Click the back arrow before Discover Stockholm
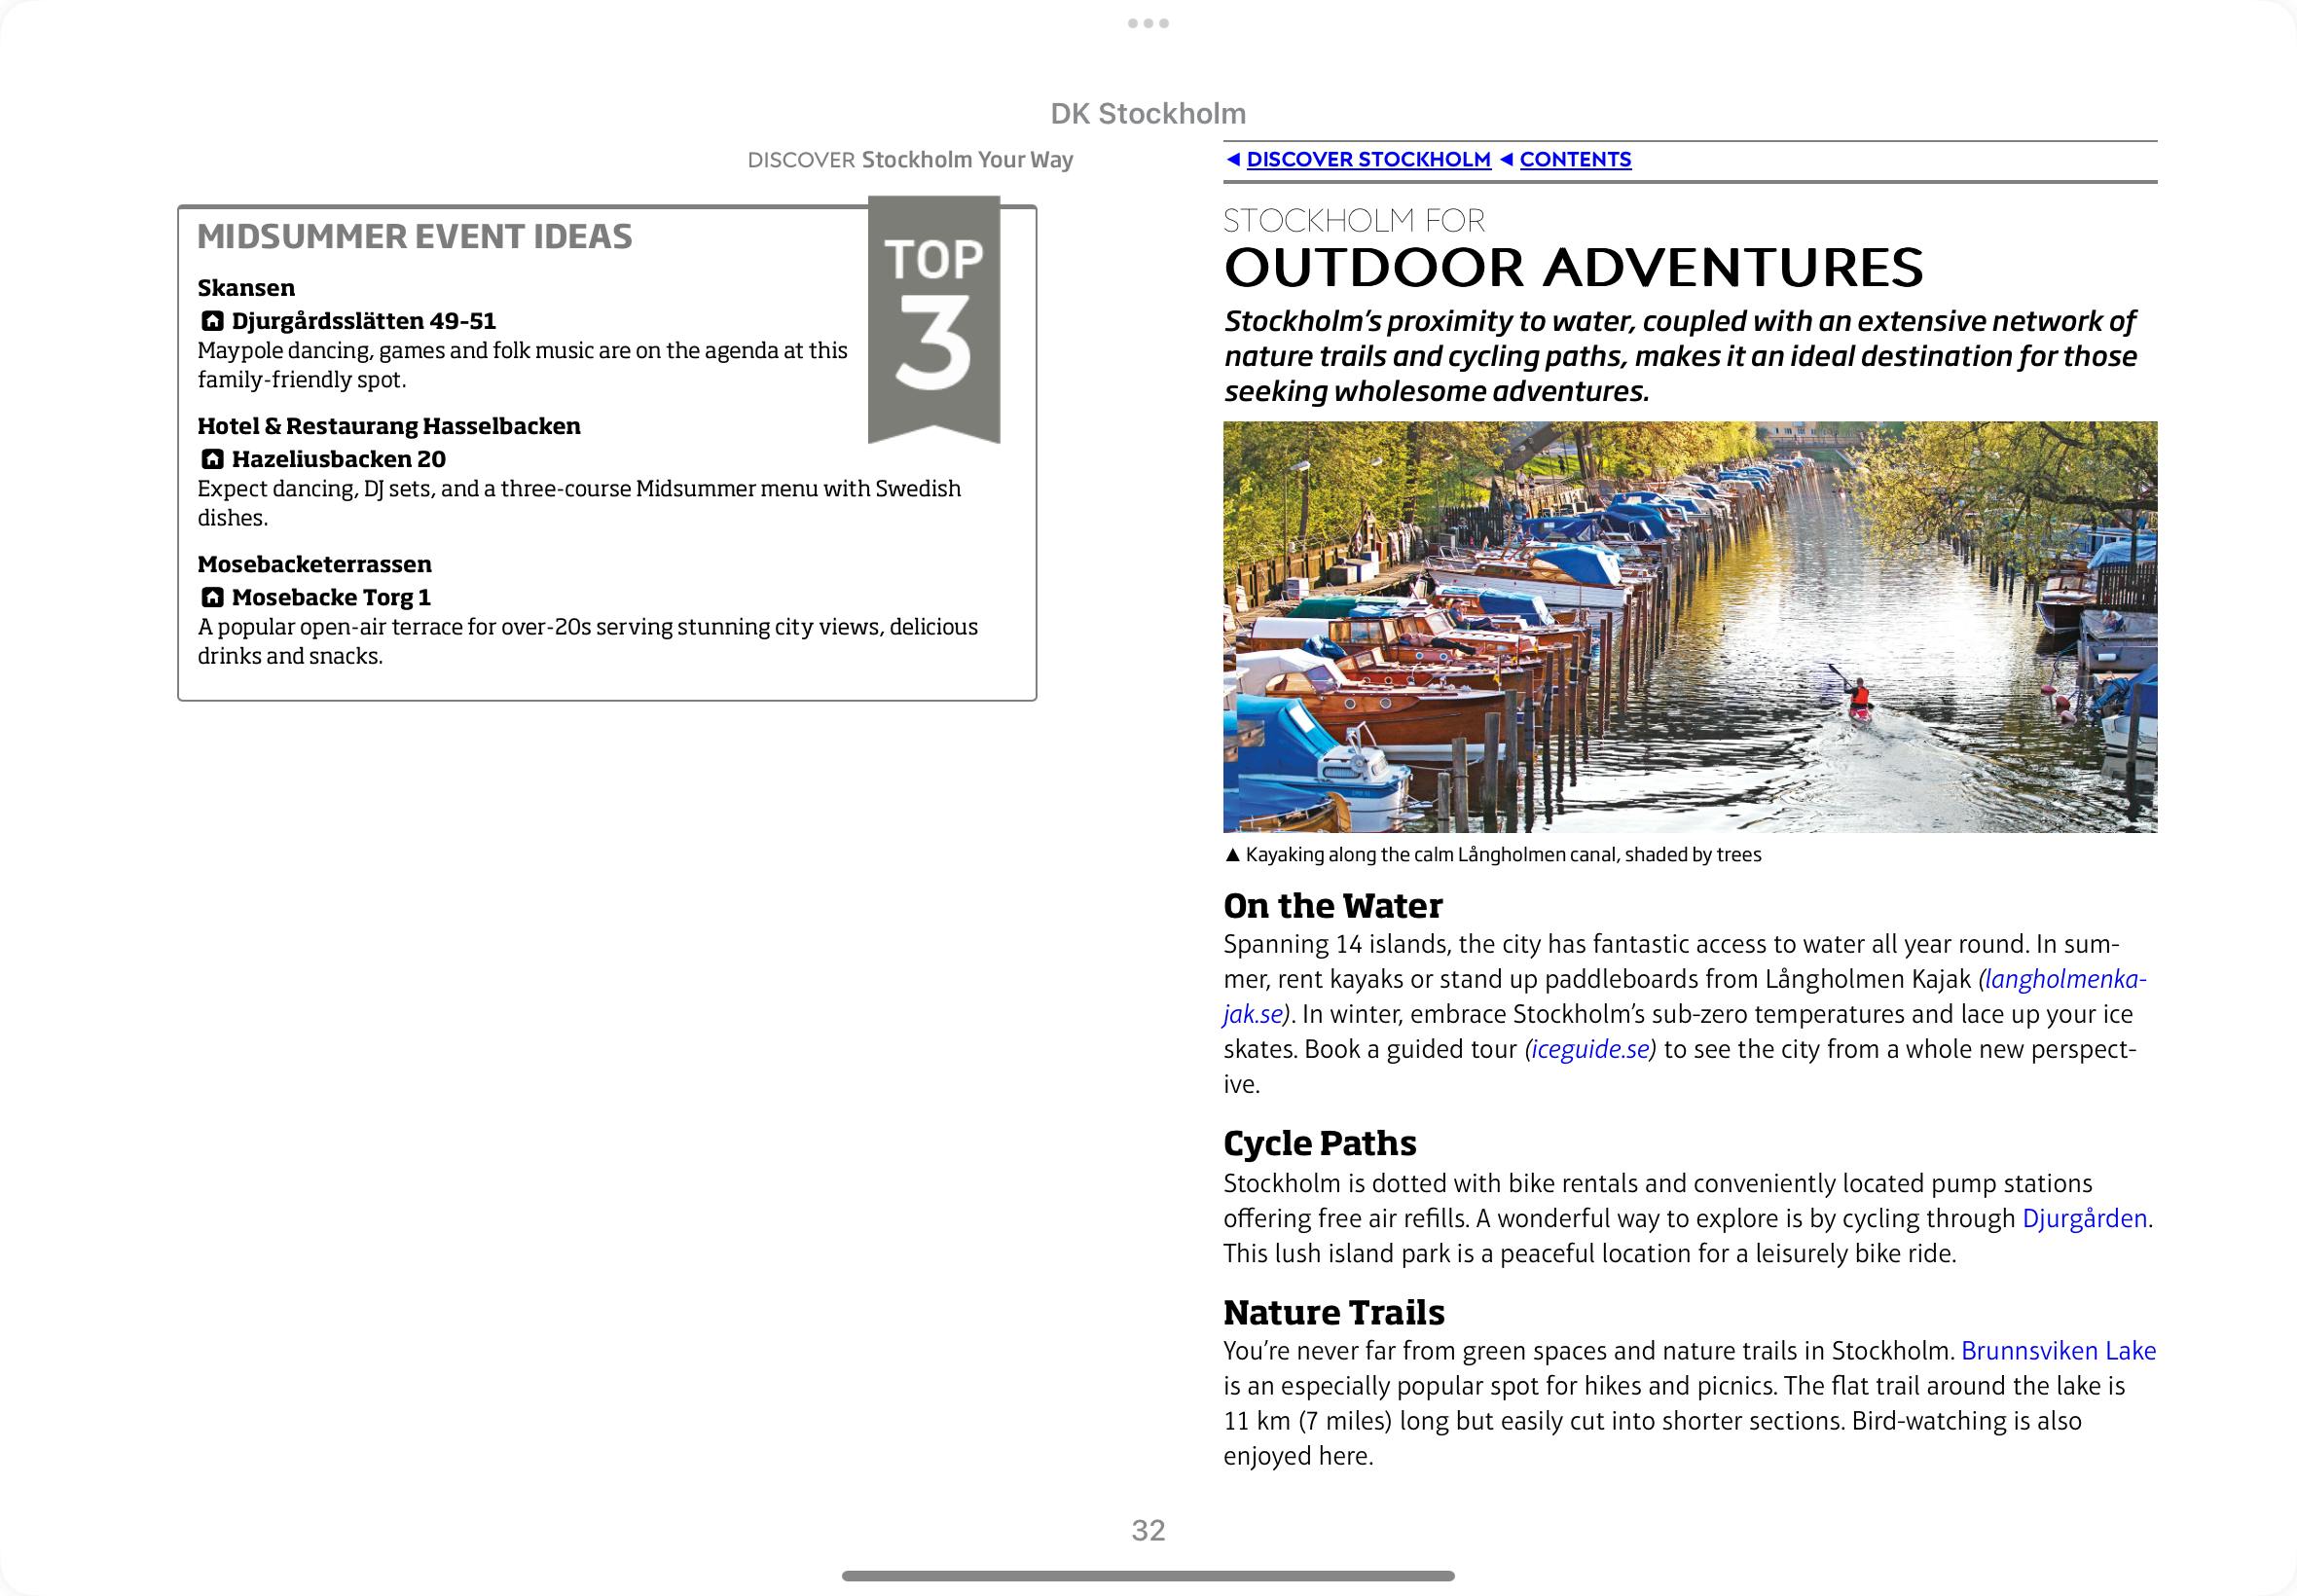 (x=1233, y=160)
